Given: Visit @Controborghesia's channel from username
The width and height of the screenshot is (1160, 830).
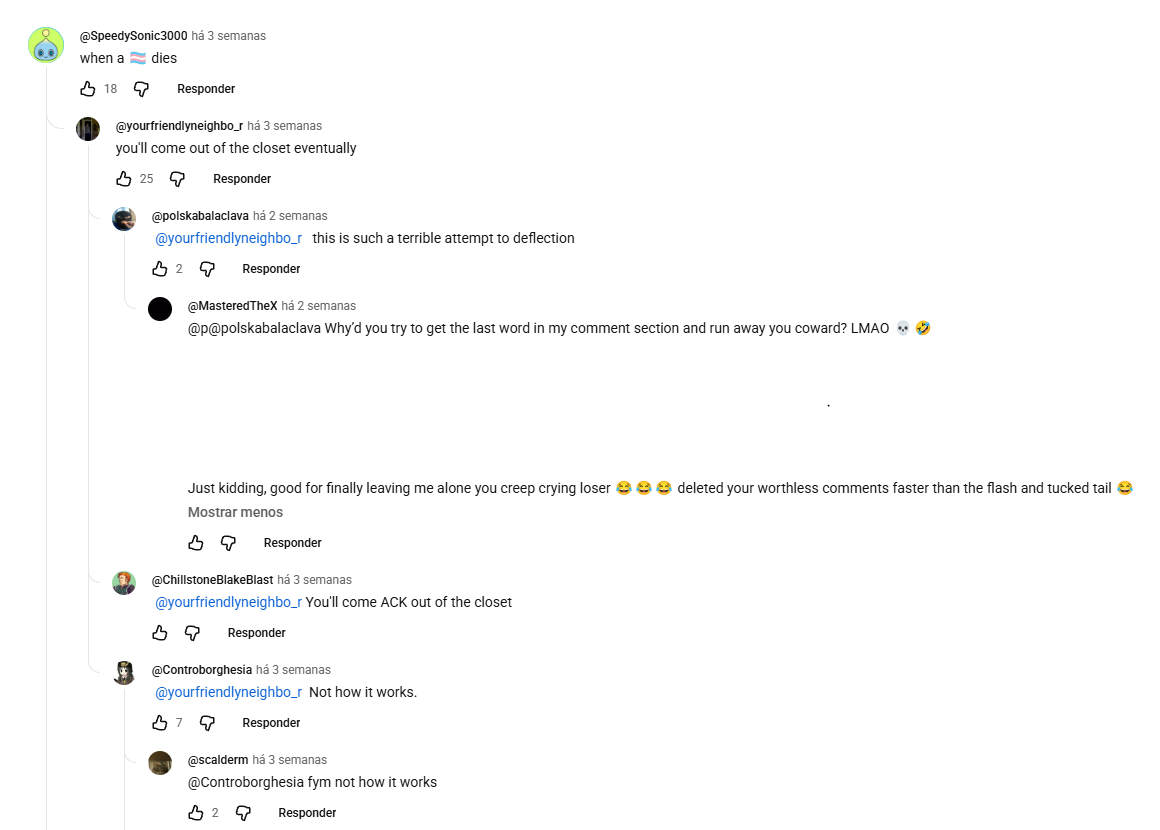Looking at the screenshot, I should click(202, 669).
